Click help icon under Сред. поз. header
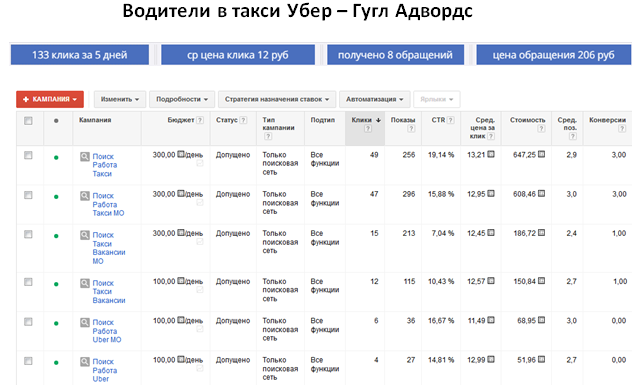 click(x=573, y=136)
